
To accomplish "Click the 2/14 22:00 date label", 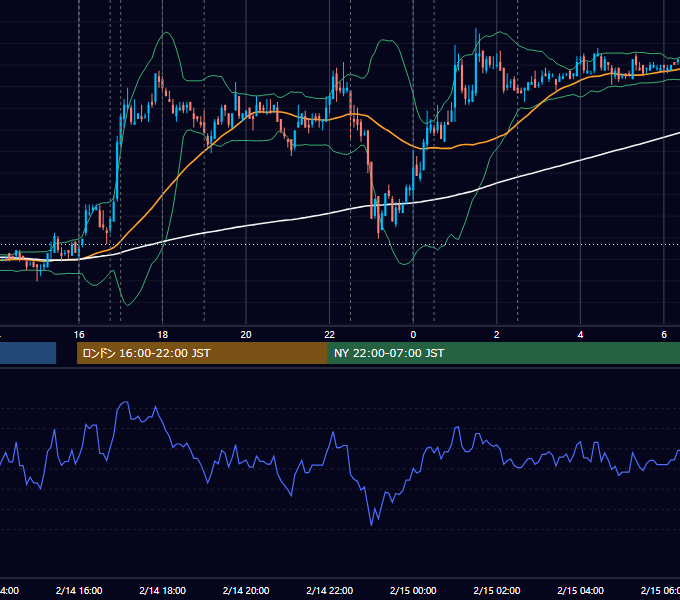I will point(330,590).
